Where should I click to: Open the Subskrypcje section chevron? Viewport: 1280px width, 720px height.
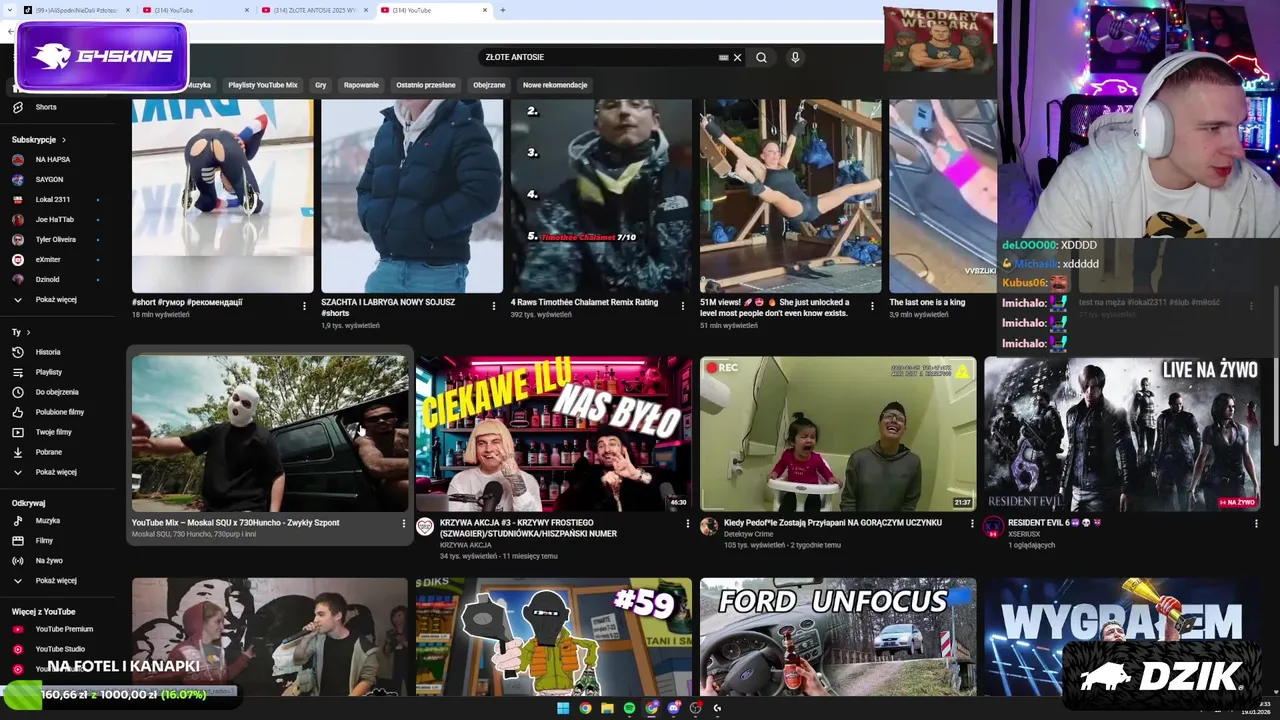point(64,140)
